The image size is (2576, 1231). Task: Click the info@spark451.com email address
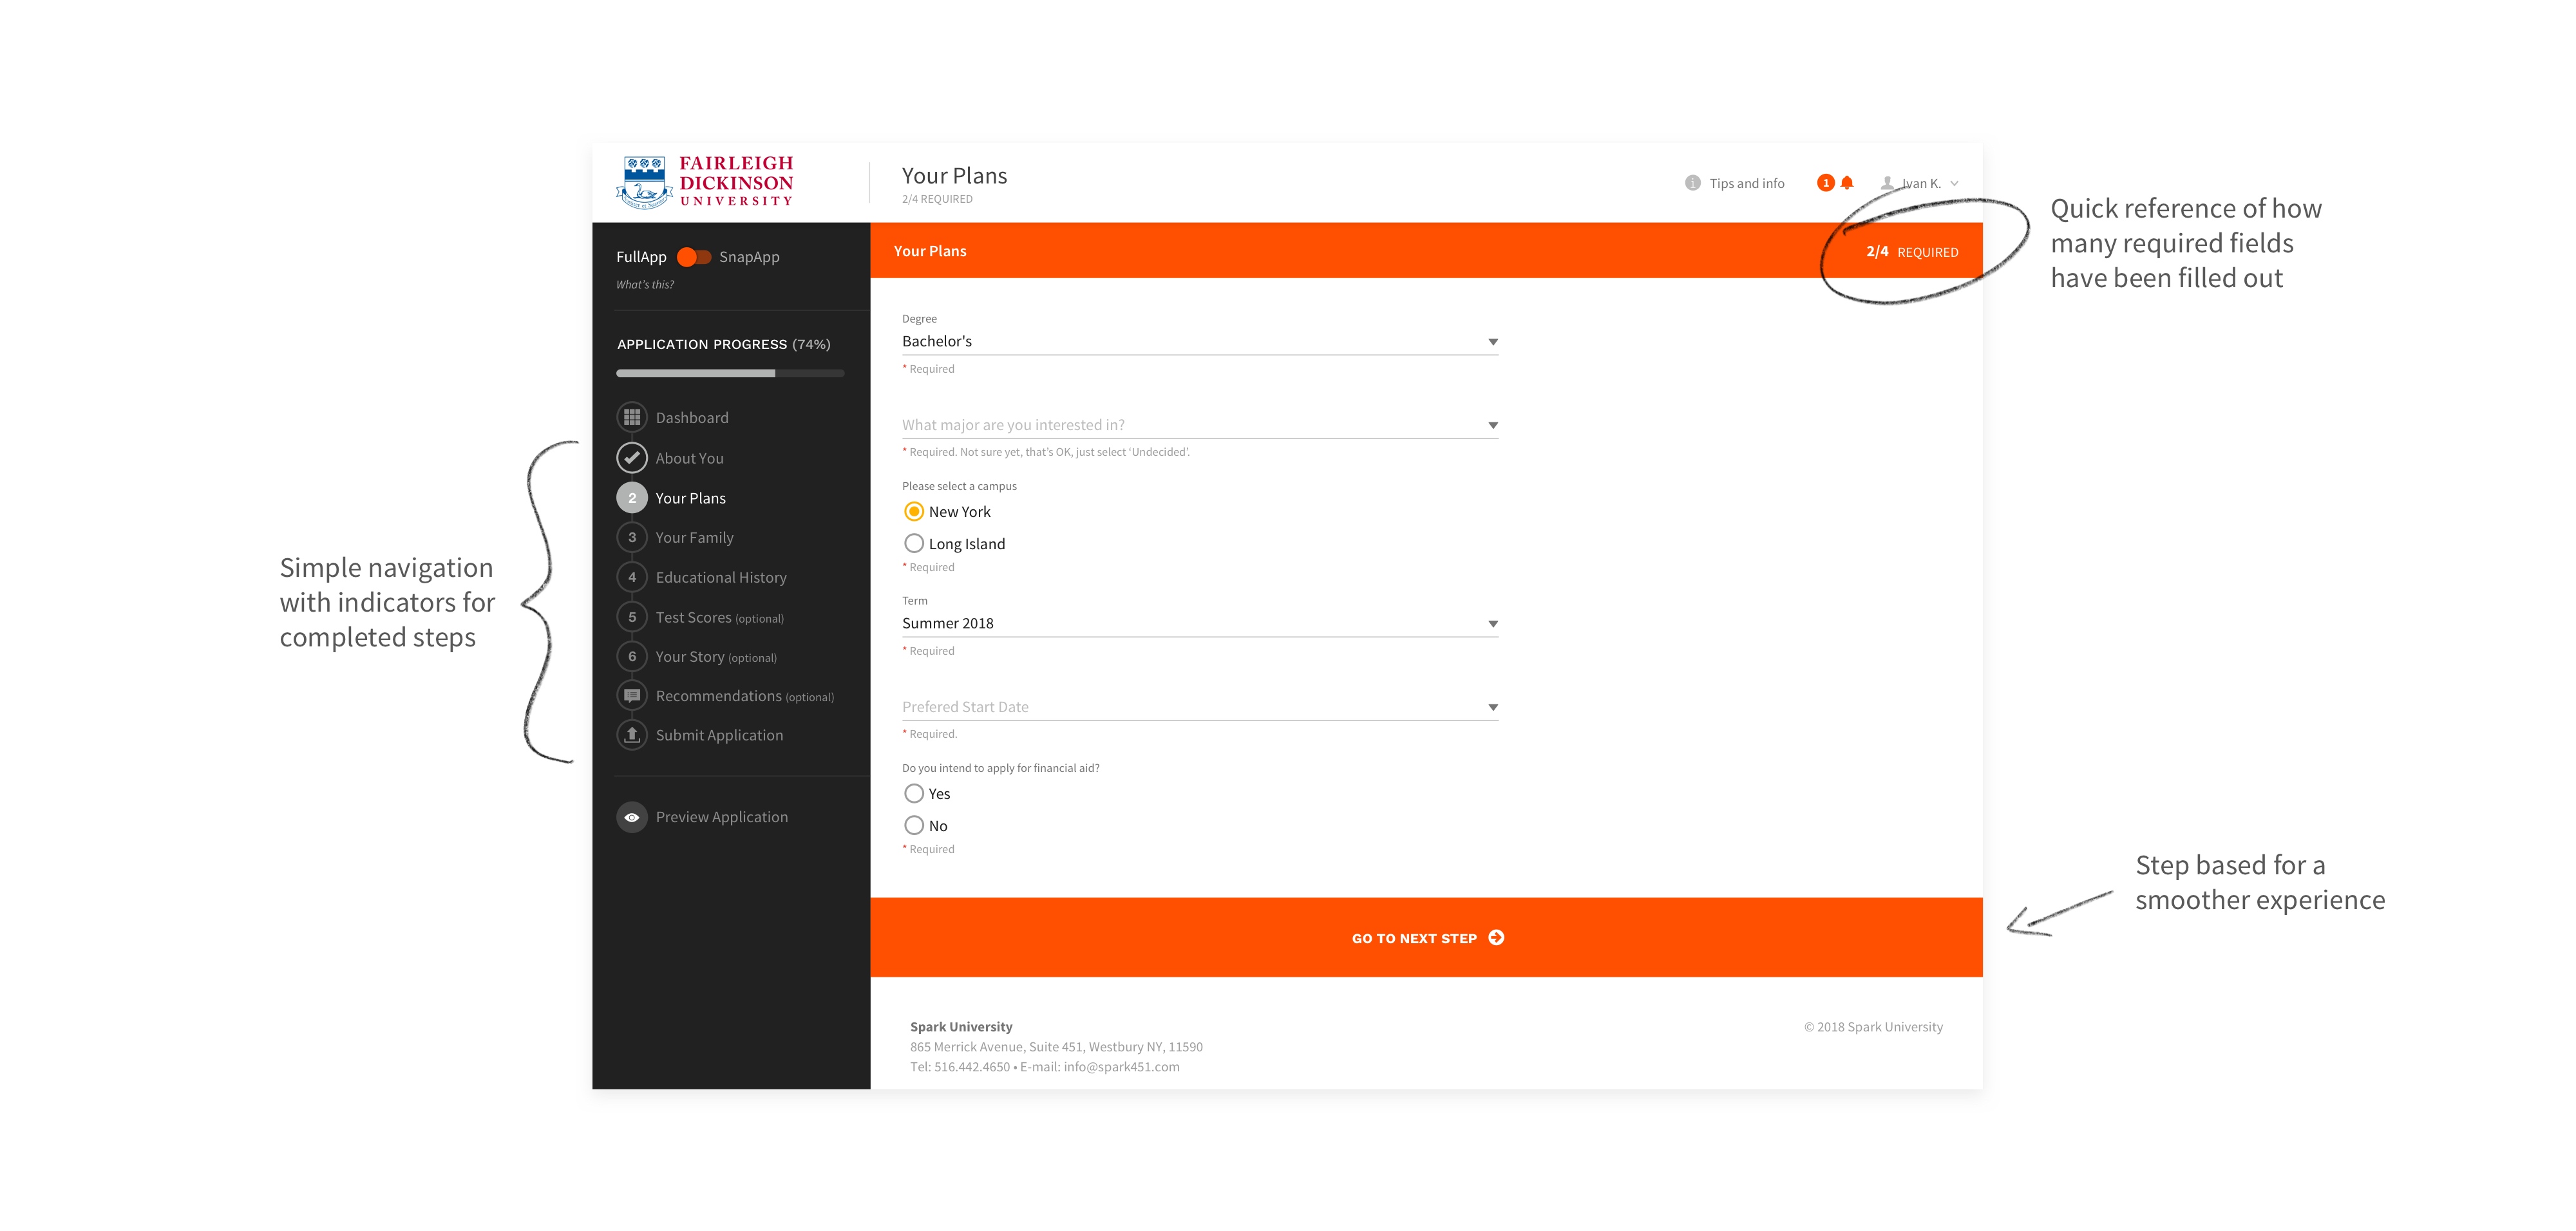pyautogui.click(x=1121, y=1067)
